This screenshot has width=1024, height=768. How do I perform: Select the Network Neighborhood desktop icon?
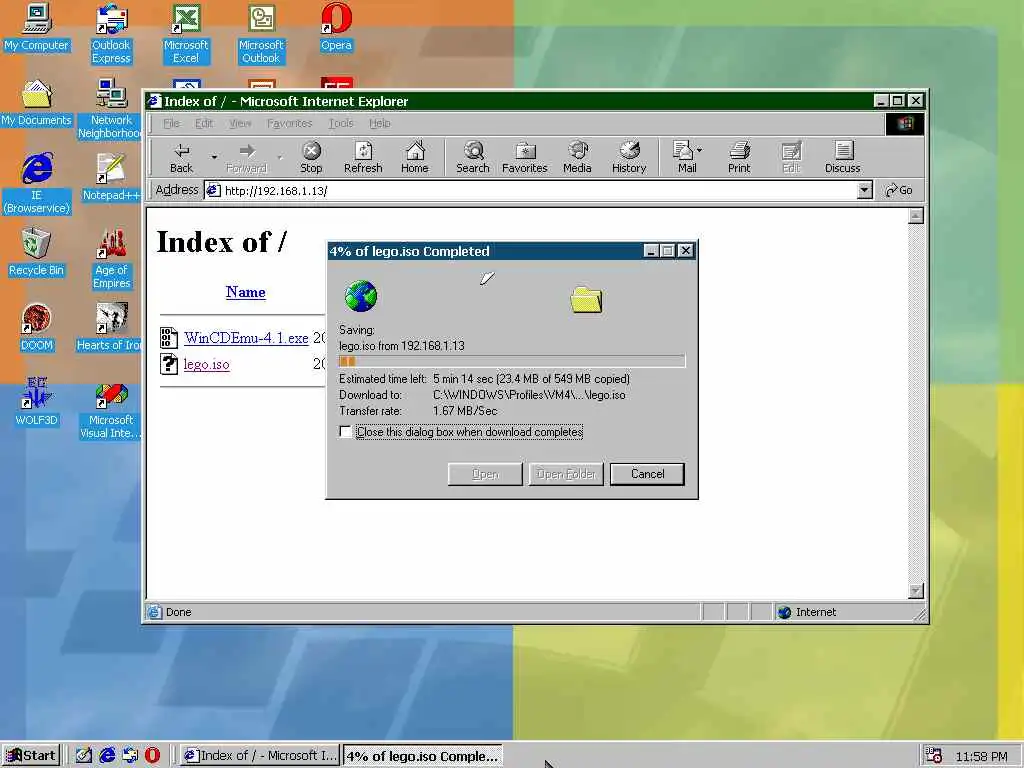pos(111,109)
